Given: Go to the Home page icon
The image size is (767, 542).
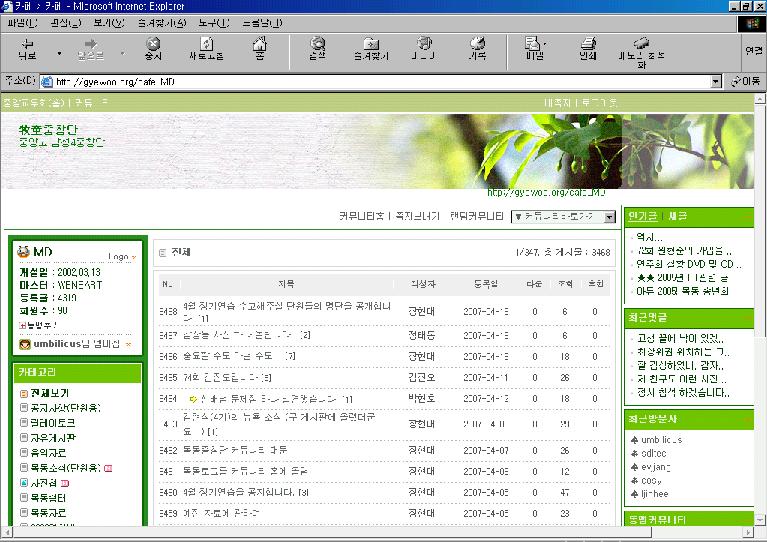Looking at the screenshot, I should coord(259,49).
